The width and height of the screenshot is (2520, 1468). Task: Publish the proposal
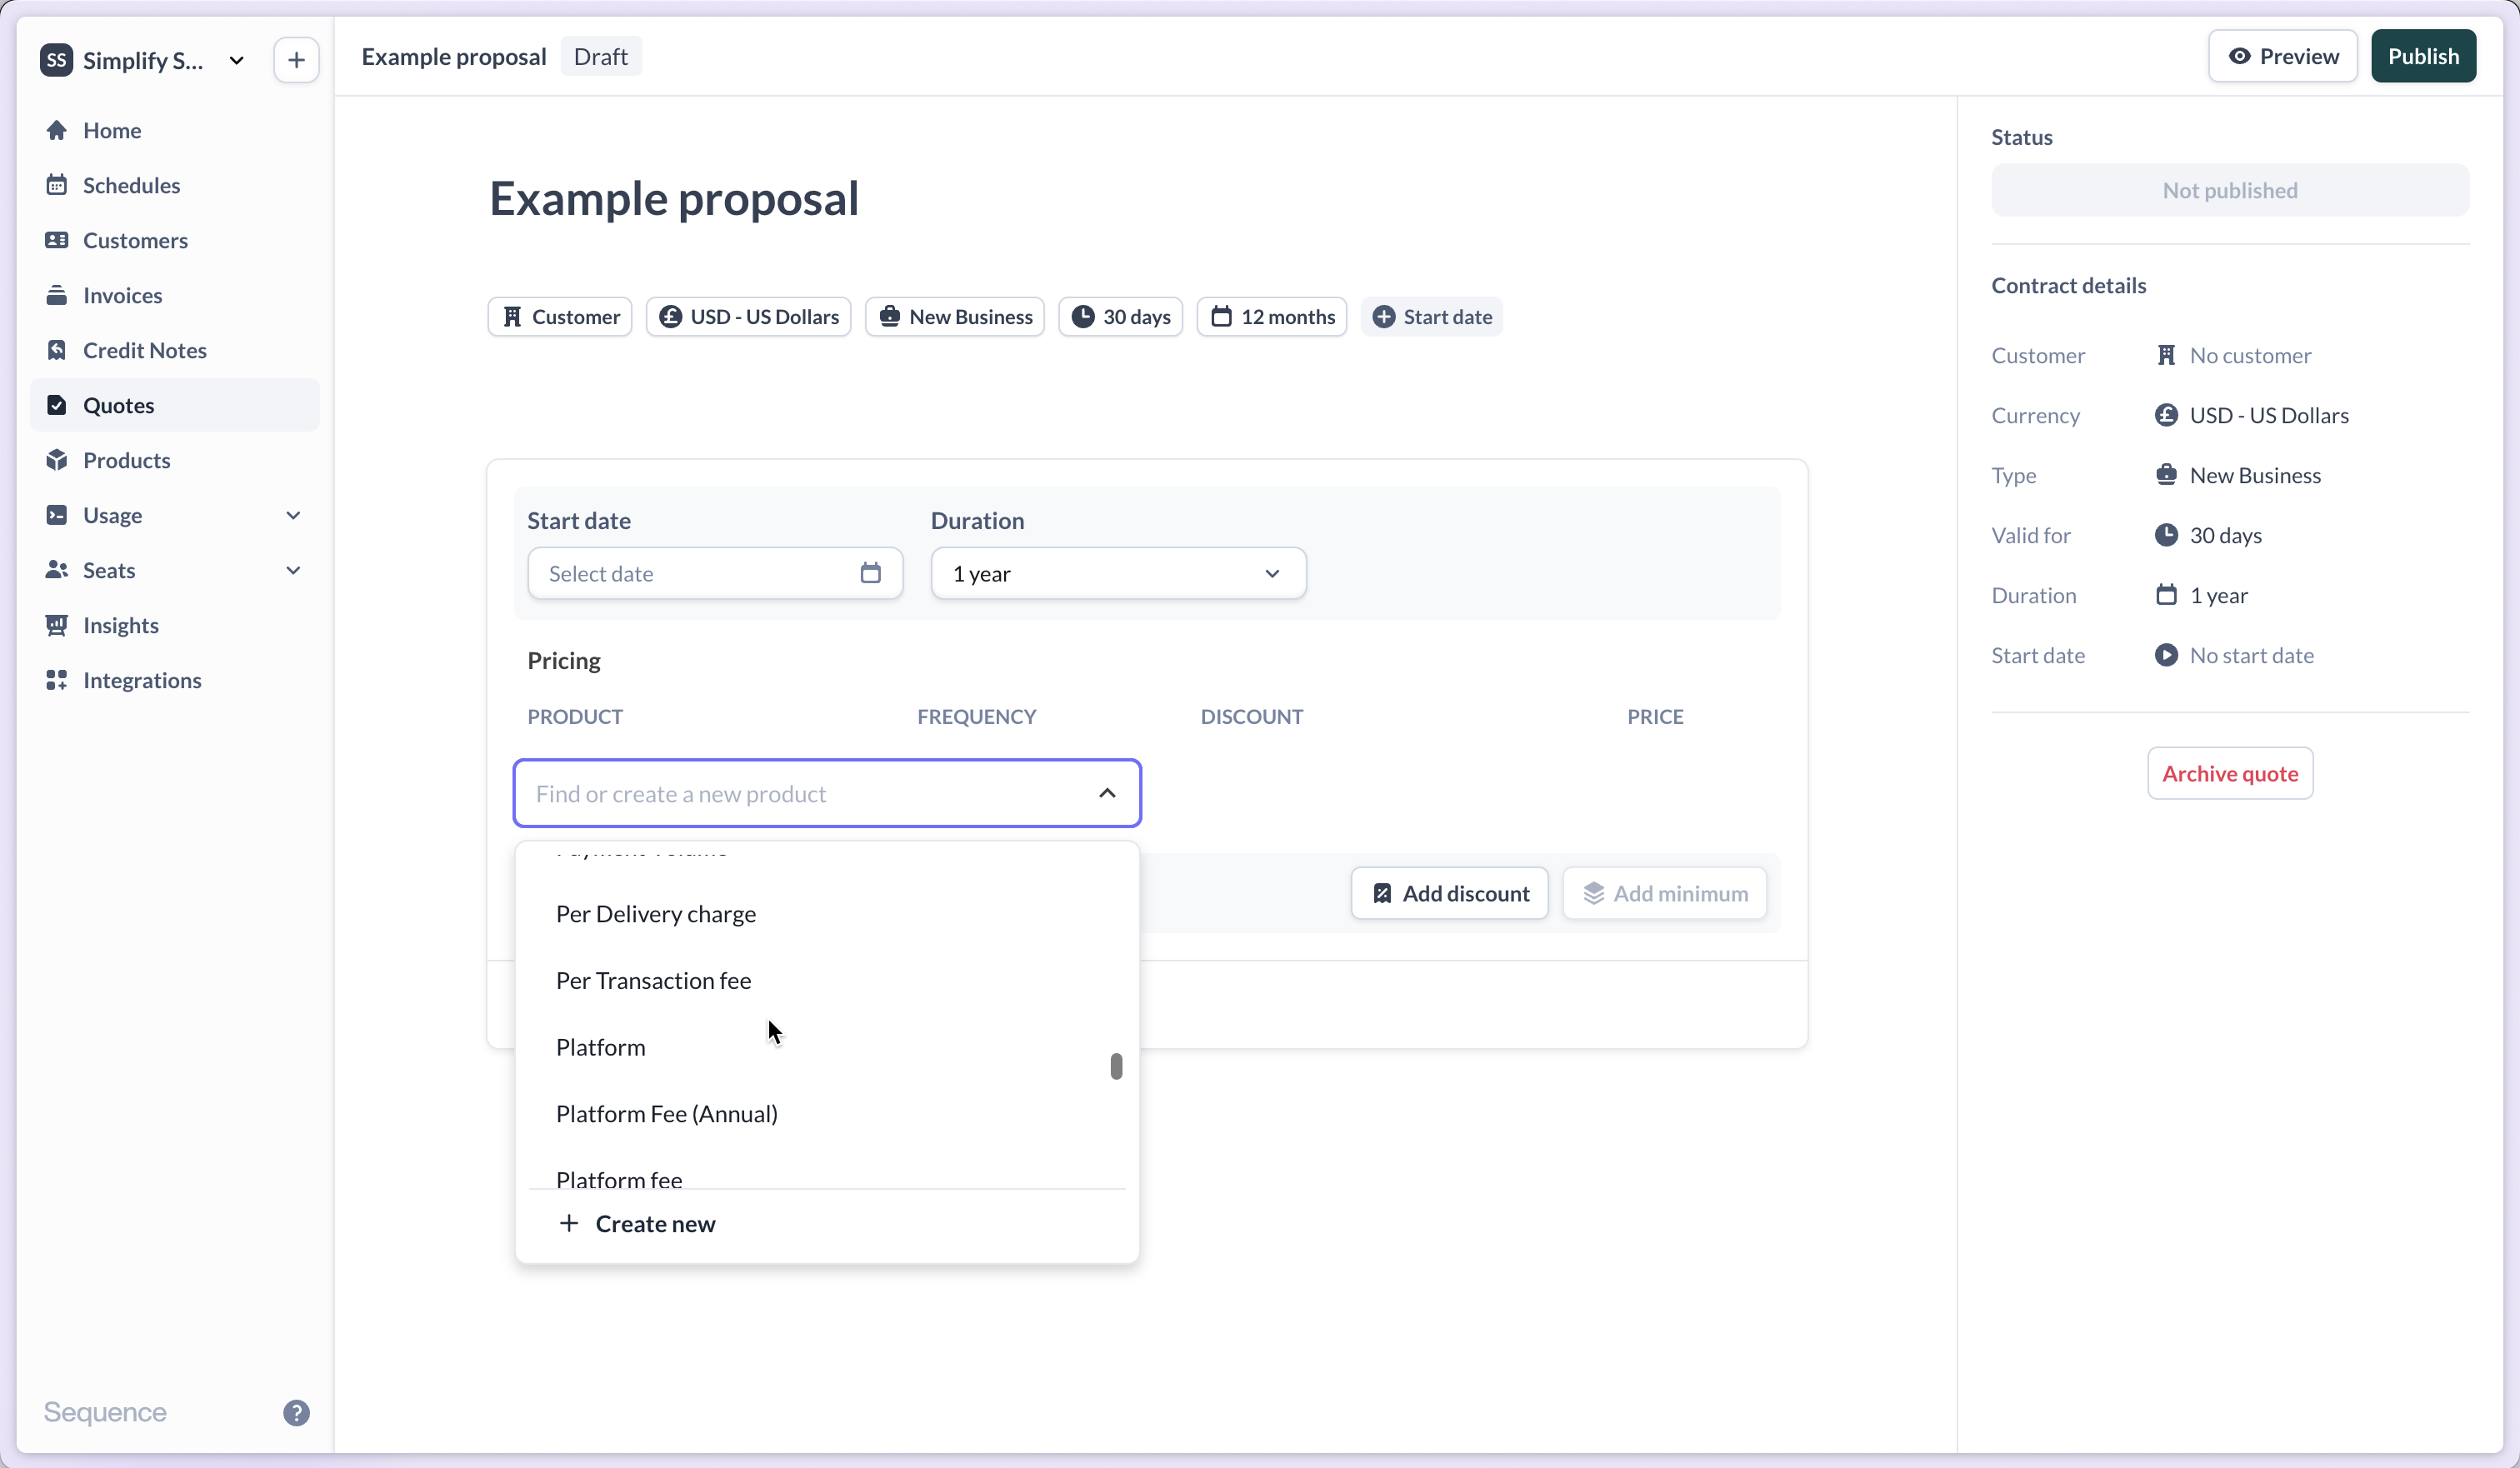2423,56
